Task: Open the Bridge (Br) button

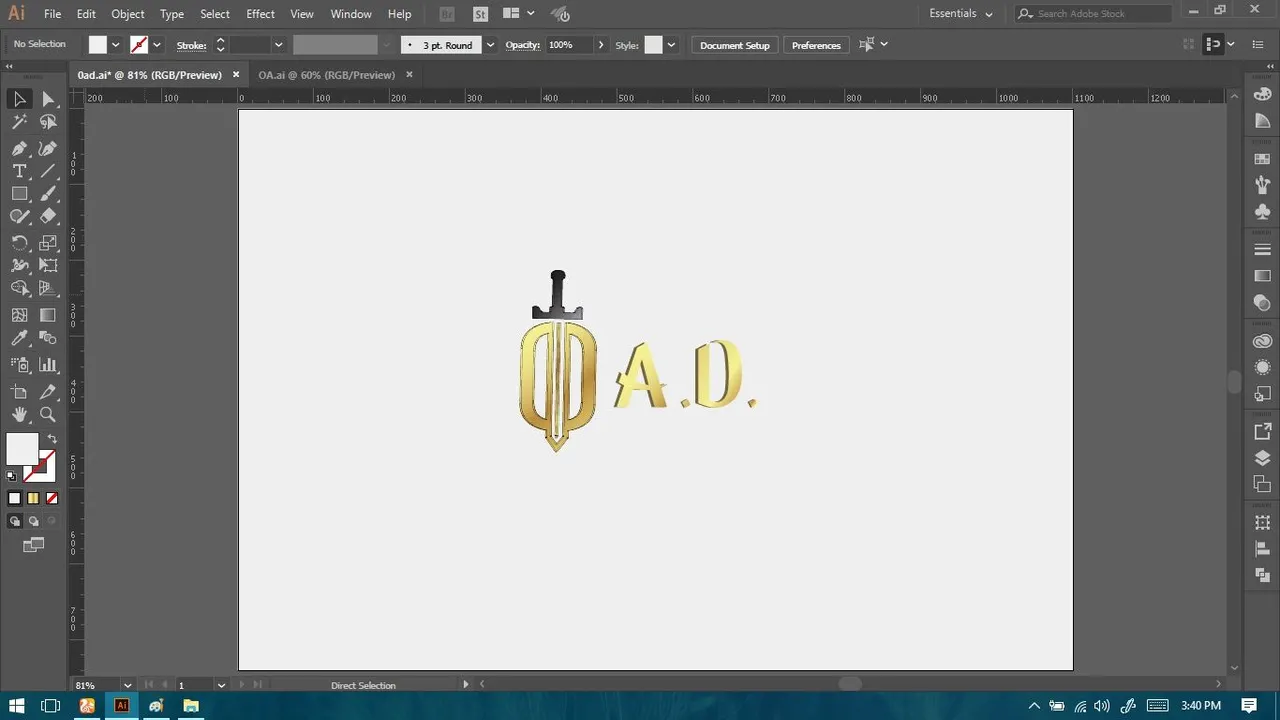Action: click(447, 14)
